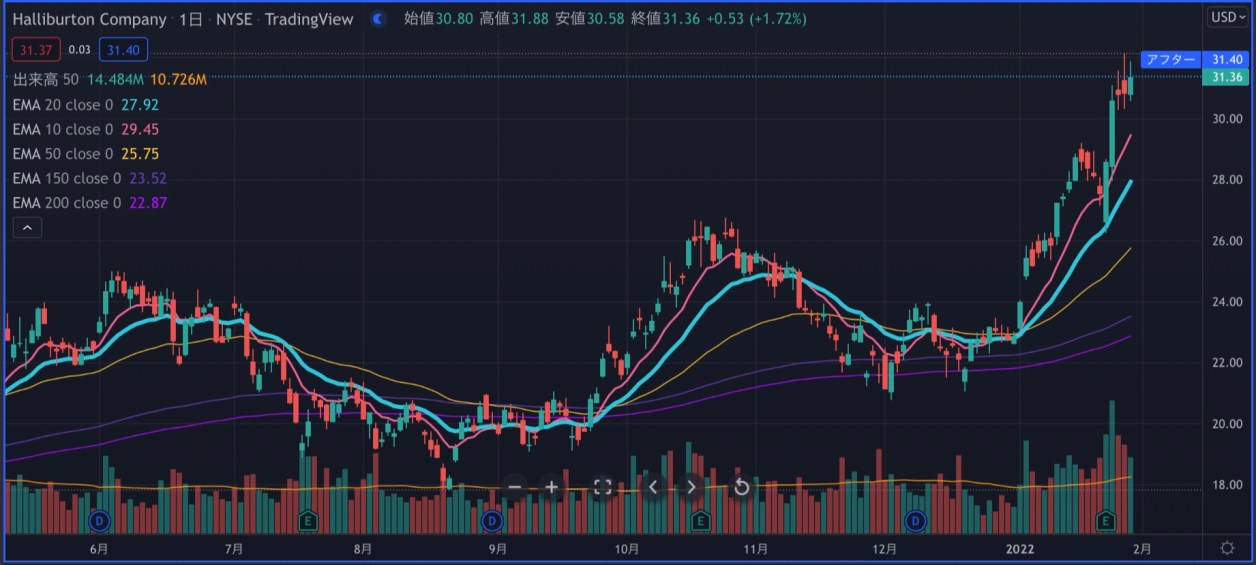Select the EMA 10 close 0 indicator

pyautogui.click(x=63, y=129)
